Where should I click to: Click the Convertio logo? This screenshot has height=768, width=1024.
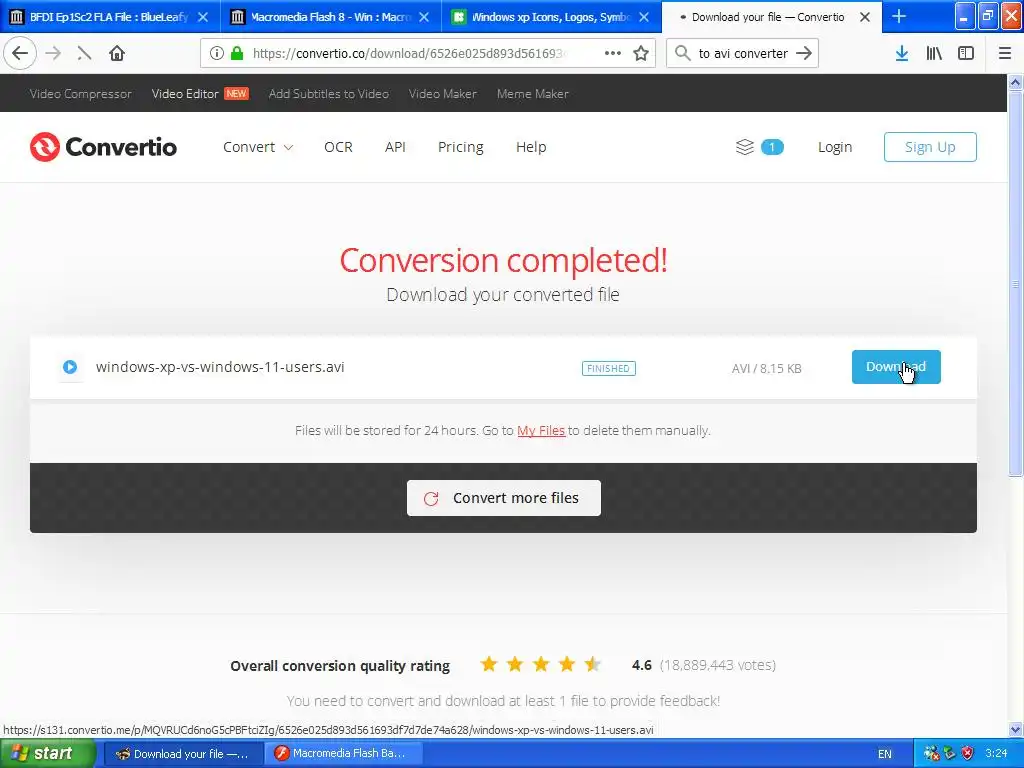click(103, 147)
